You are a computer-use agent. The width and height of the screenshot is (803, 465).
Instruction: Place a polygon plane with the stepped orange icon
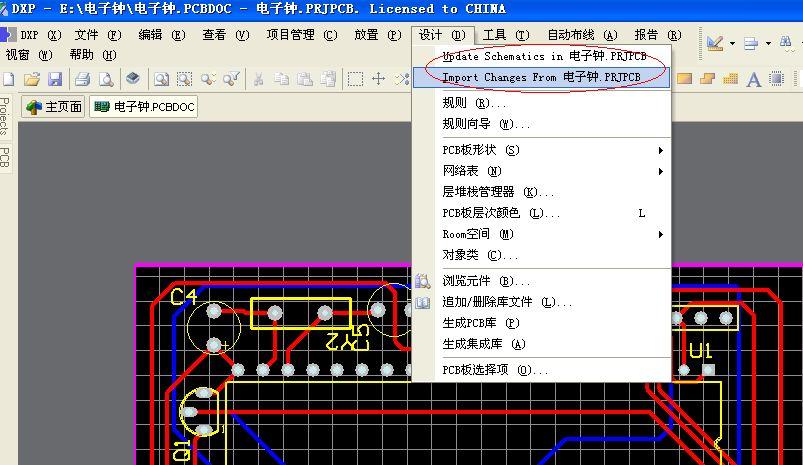tap(707, 79)
